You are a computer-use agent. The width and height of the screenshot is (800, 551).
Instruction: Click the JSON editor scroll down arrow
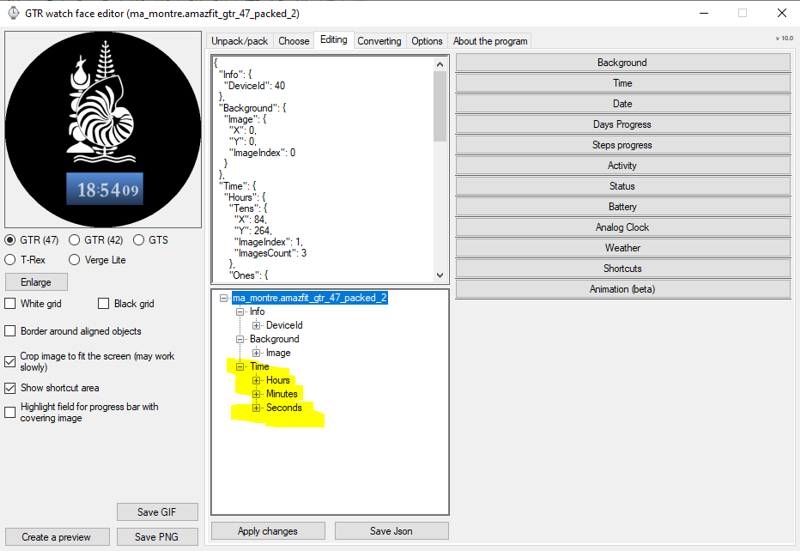pos(440,276)
